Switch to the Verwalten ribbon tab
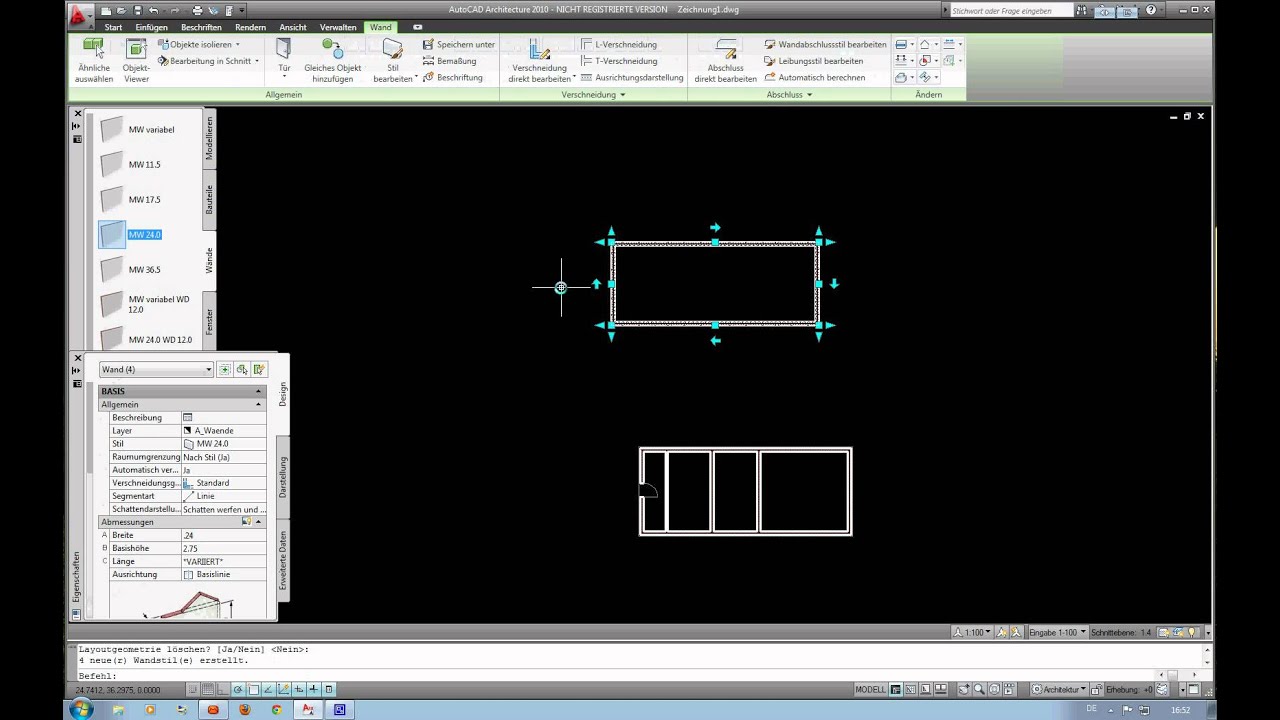The width and height of the screenshot is (1280, 720). 338,27
